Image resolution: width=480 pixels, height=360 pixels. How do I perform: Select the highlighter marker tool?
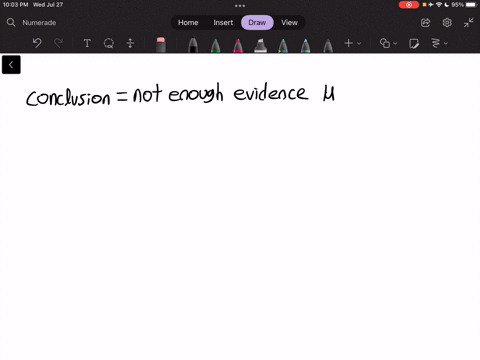[260, 45]
